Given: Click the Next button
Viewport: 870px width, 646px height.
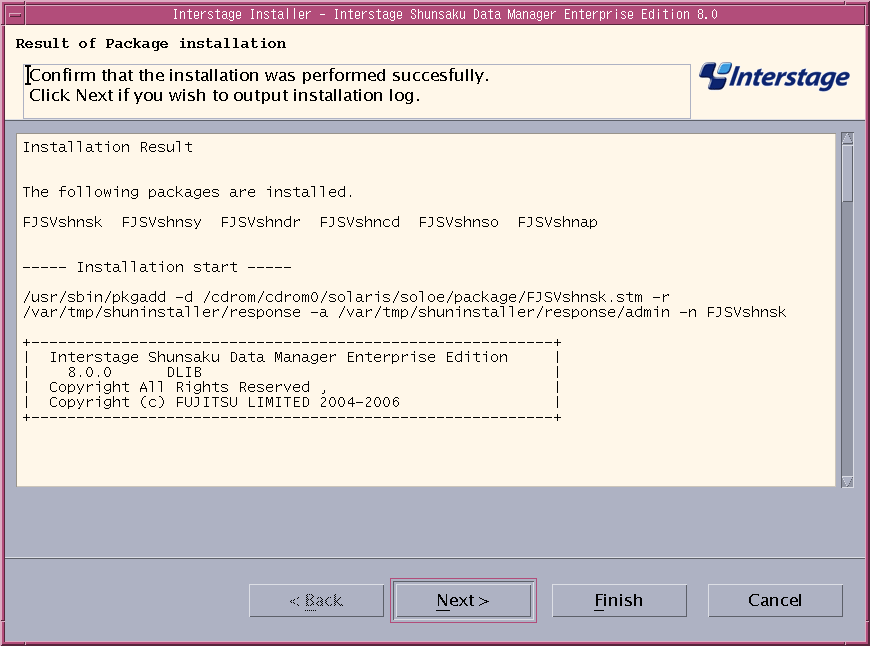Looking at the screenshot, I should [463, 600].
